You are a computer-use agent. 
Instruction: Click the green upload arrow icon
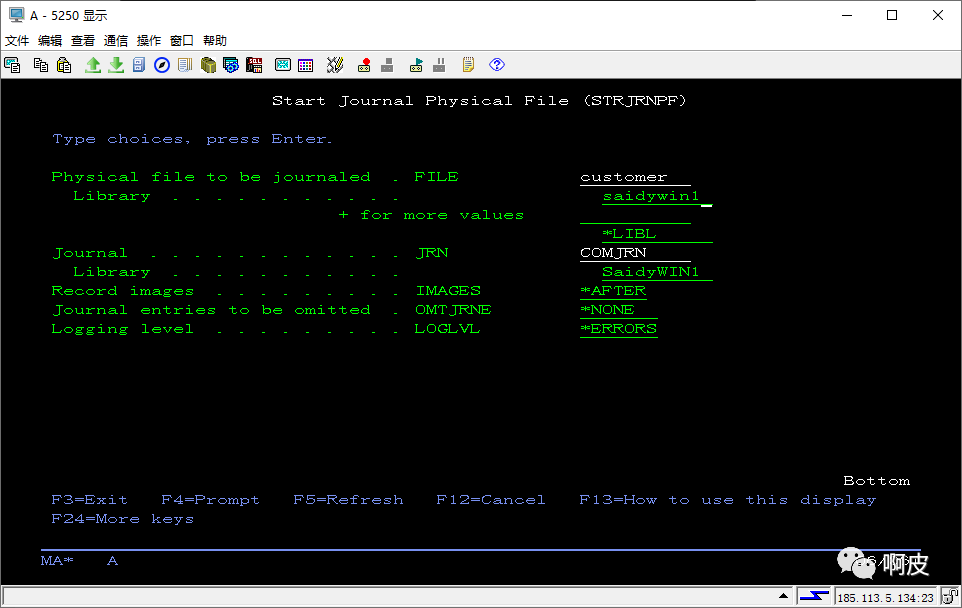coord(93,65)
